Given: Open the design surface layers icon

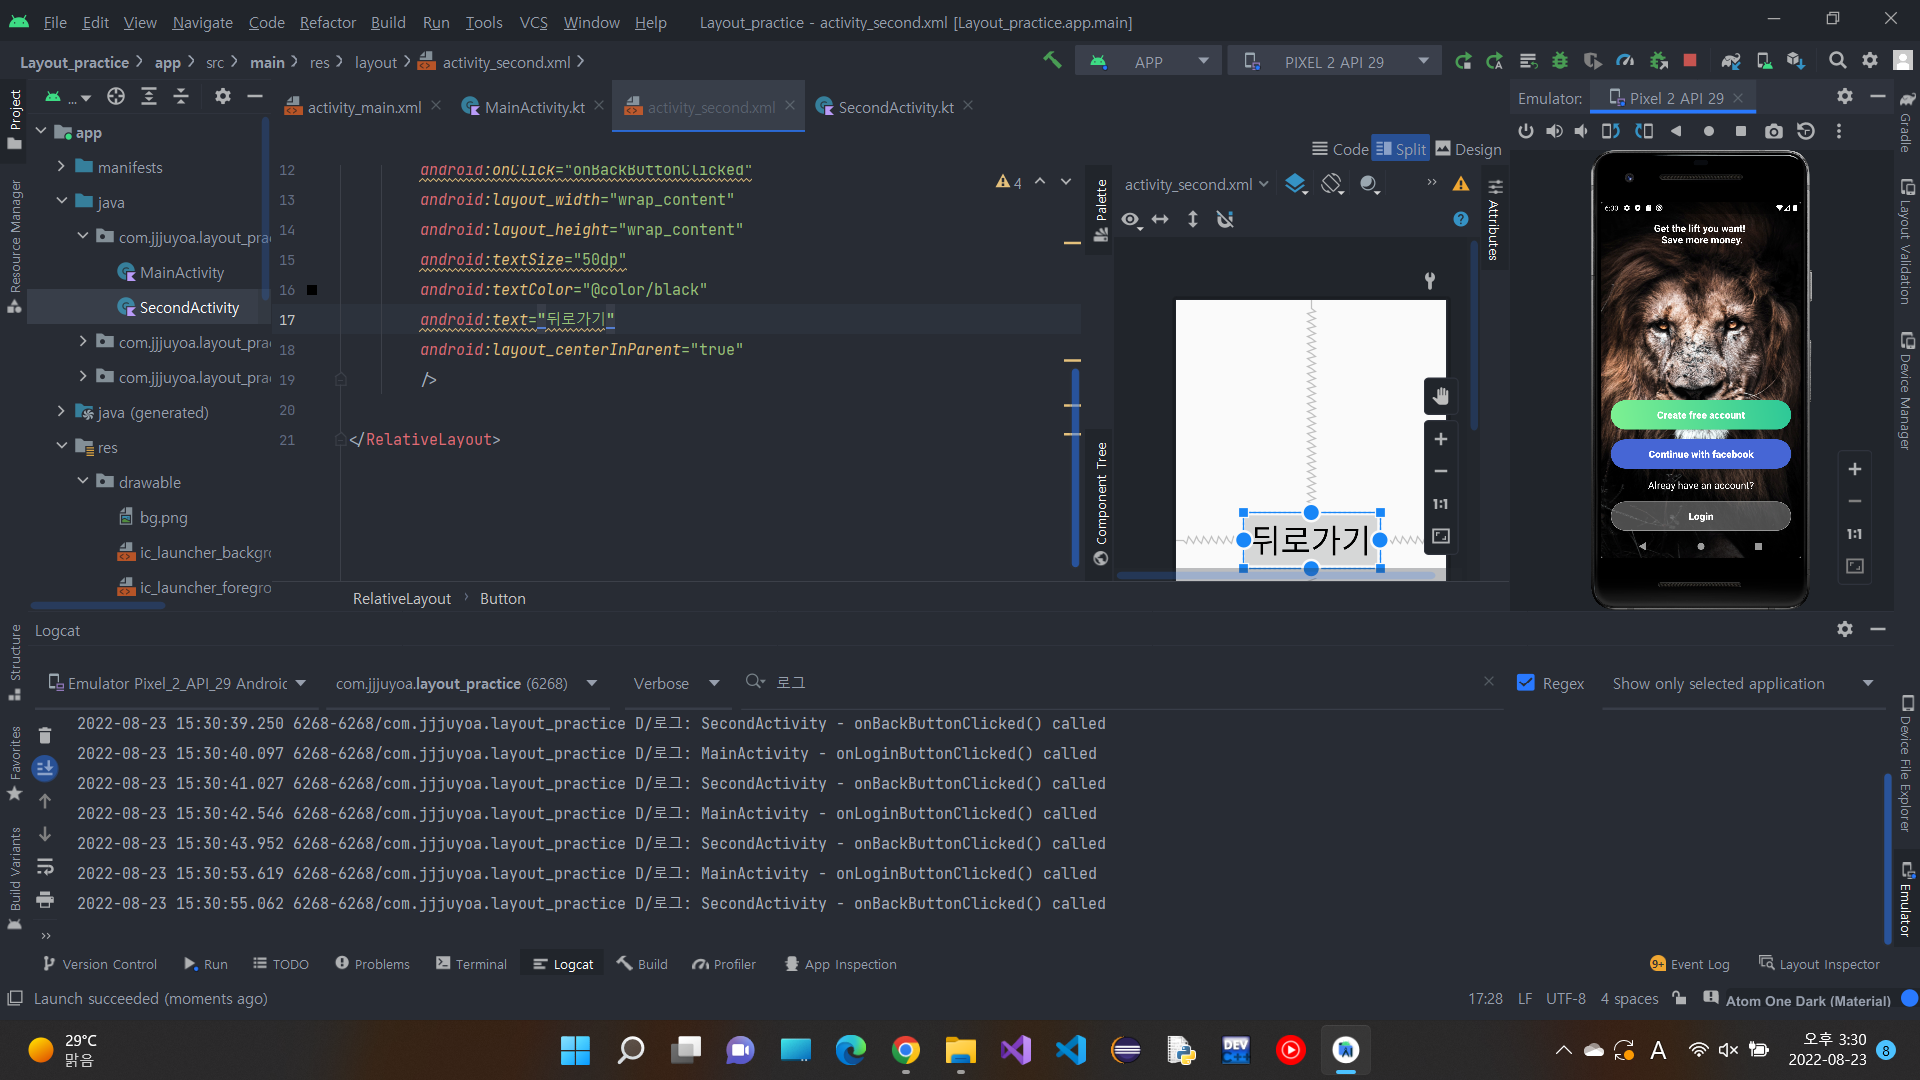Looking at the screenshot, I should pyautogui.click(x=1296, y=184).
